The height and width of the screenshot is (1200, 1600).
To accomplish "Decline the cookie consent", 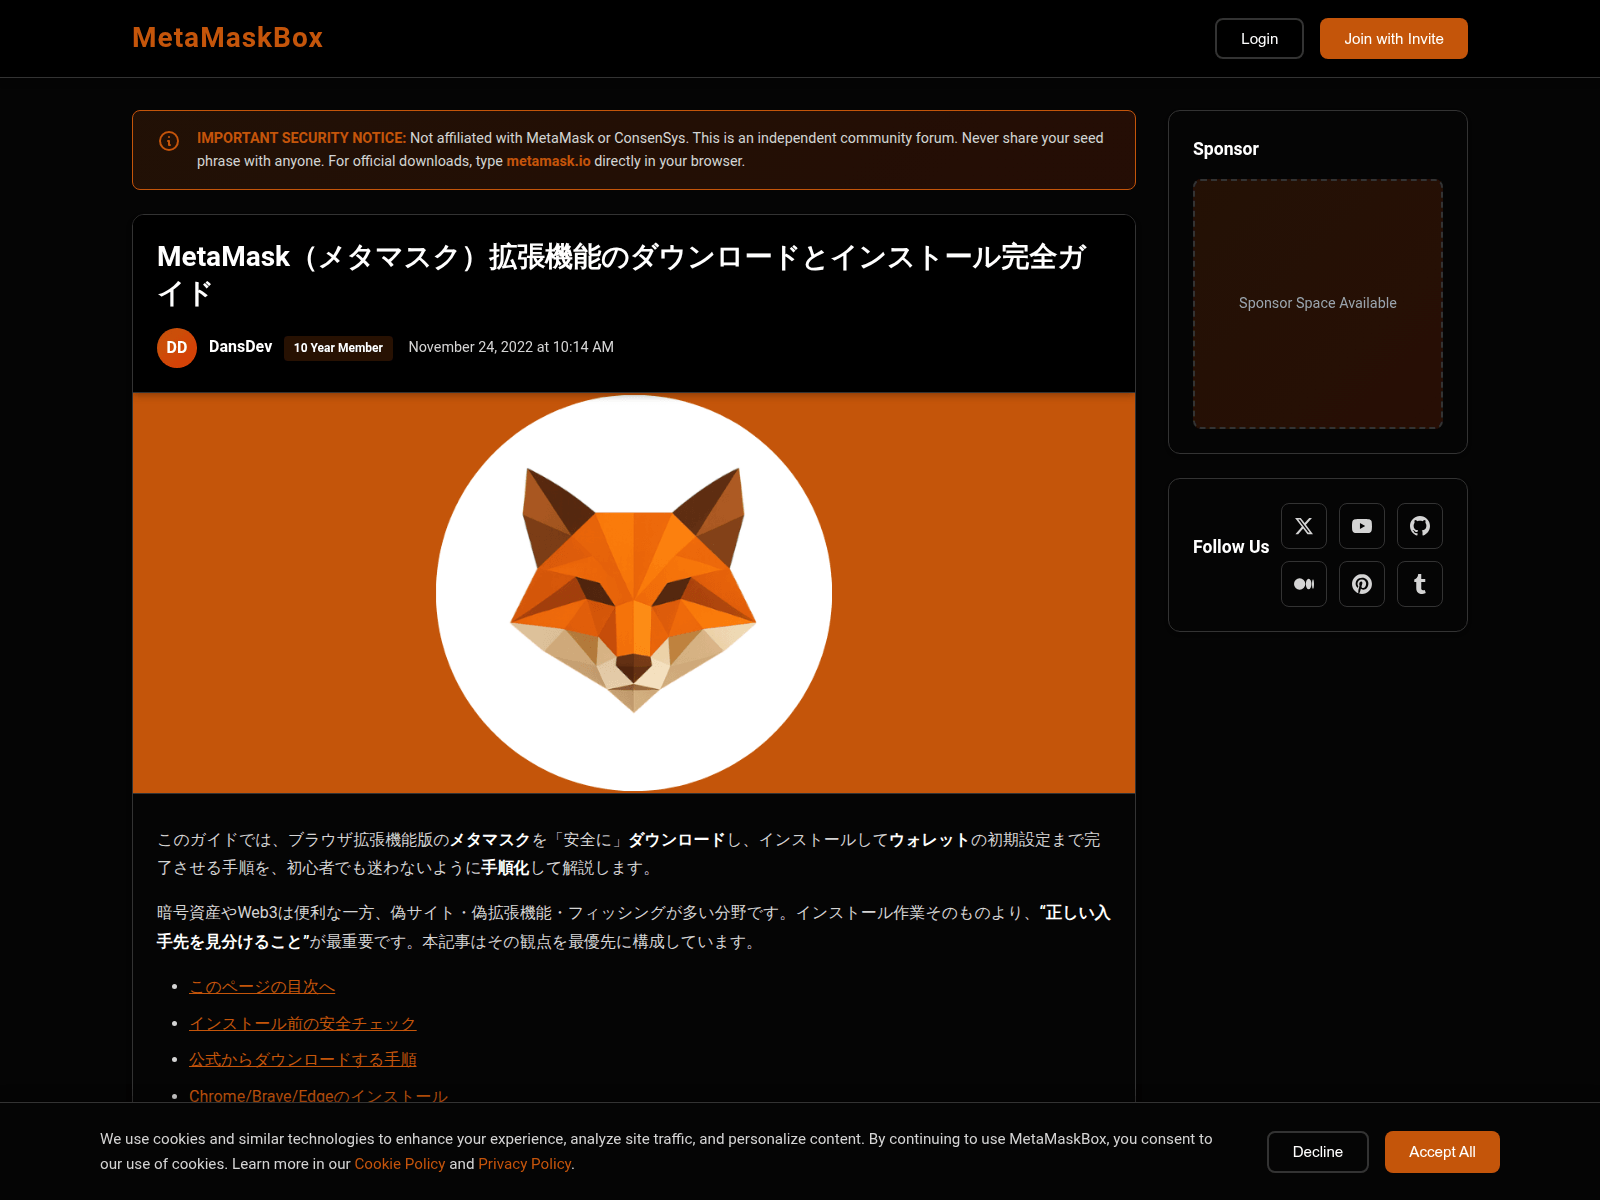I will tap(1318, 1152).
